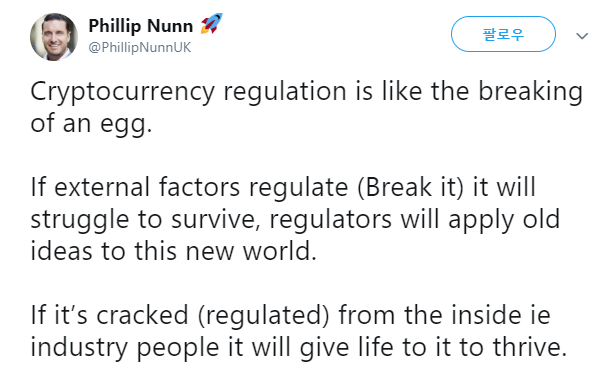Click the word 'cracked' in the tweet

point(142,315)
